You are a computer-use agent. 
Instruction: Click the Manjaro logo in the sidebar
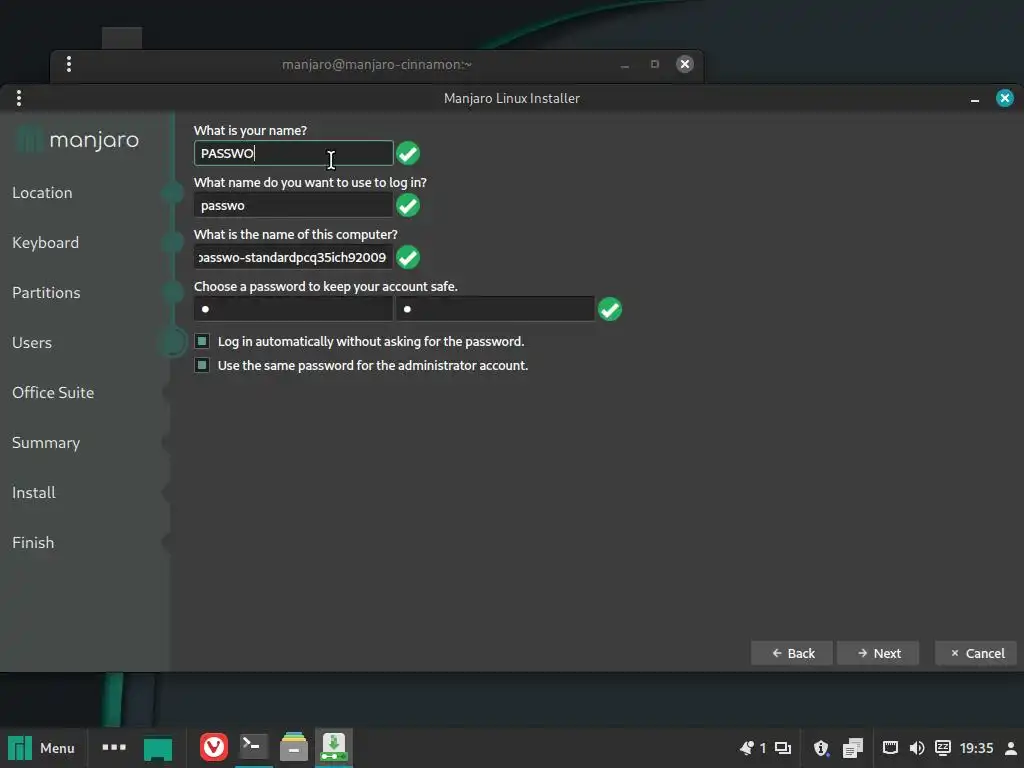pos(77,140)
